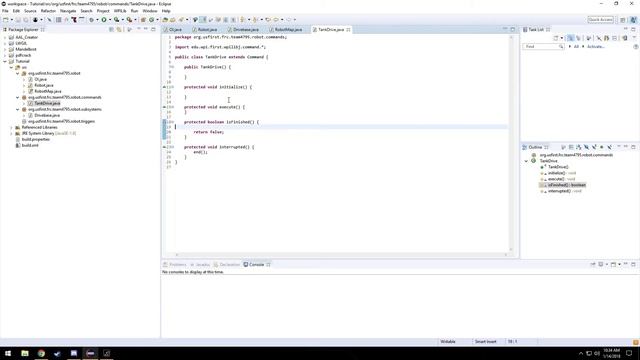This screenshot has height=360, width=640.
Task: Click the Open Perspective icon
Action: coord(623,20)
